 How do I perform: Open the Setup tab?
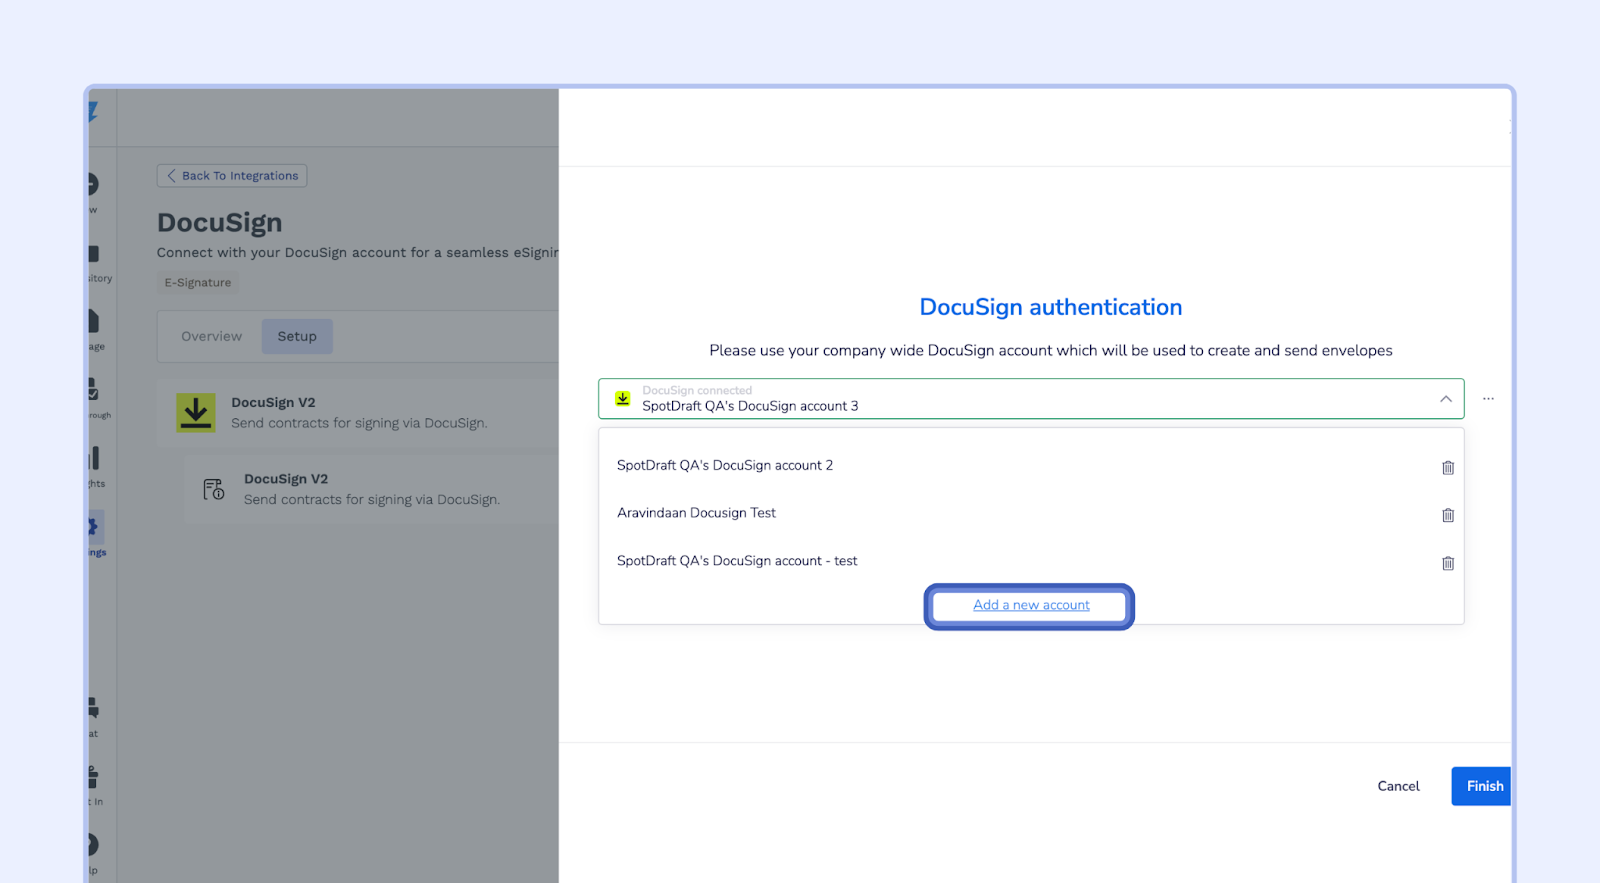pos(297,337)
